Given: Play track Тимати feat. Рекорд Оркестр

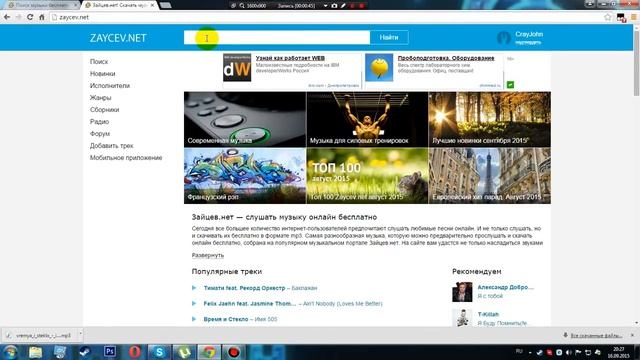Looking at the screenshot, I should 194,288.
